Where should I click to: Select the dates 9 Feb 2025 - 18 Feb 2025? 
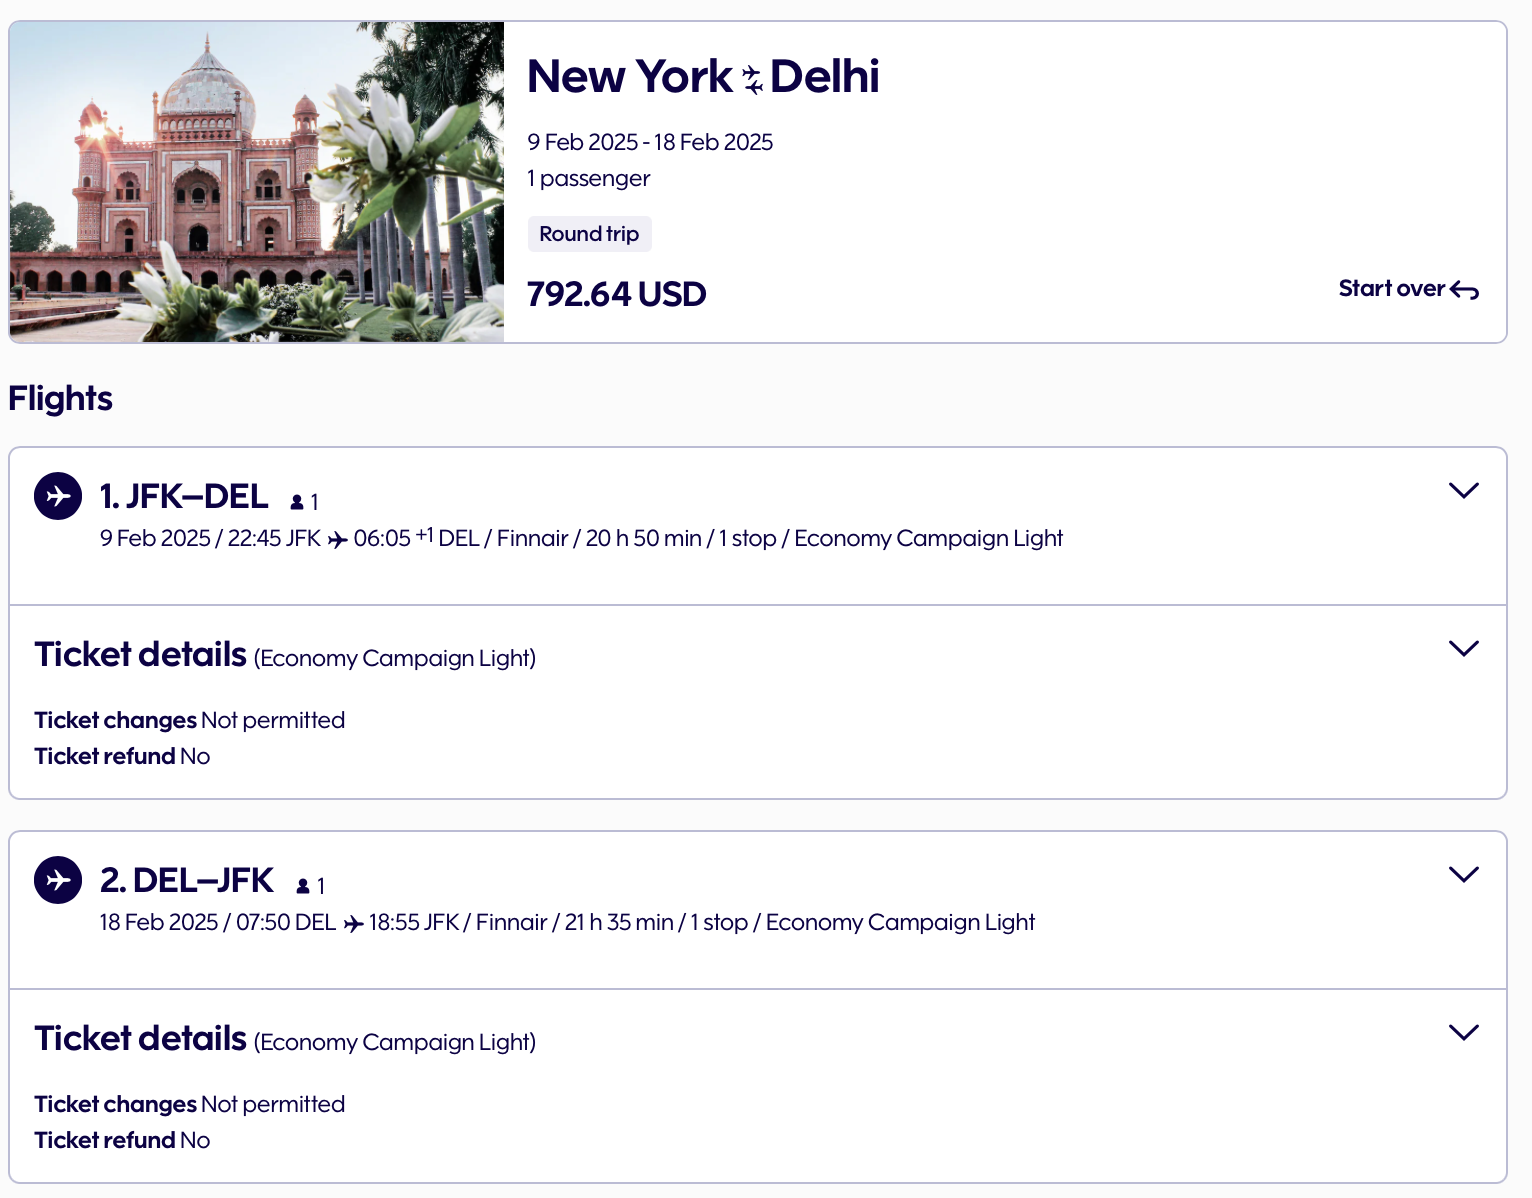(650, 142)
